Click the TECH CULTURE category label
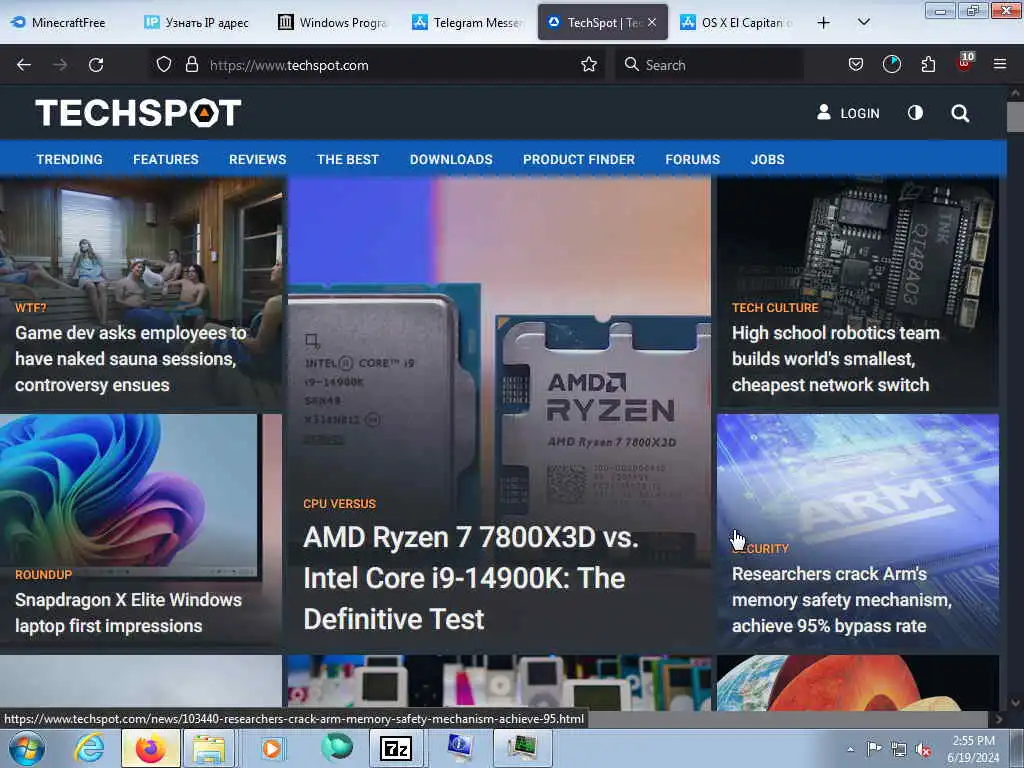 (775, 308)
